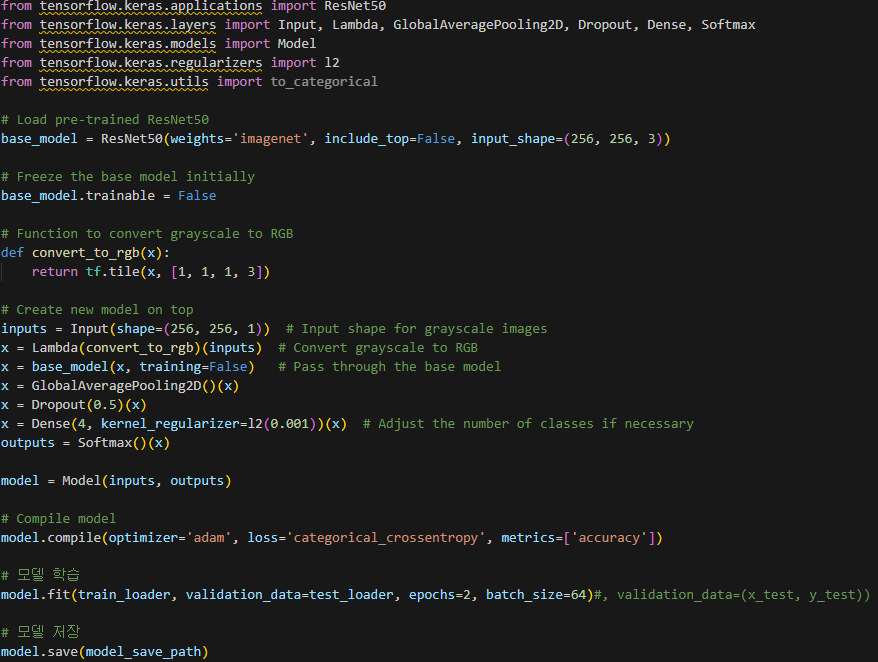Click input_shape parameter in ResNet50 call

click(x=513, y=139)
